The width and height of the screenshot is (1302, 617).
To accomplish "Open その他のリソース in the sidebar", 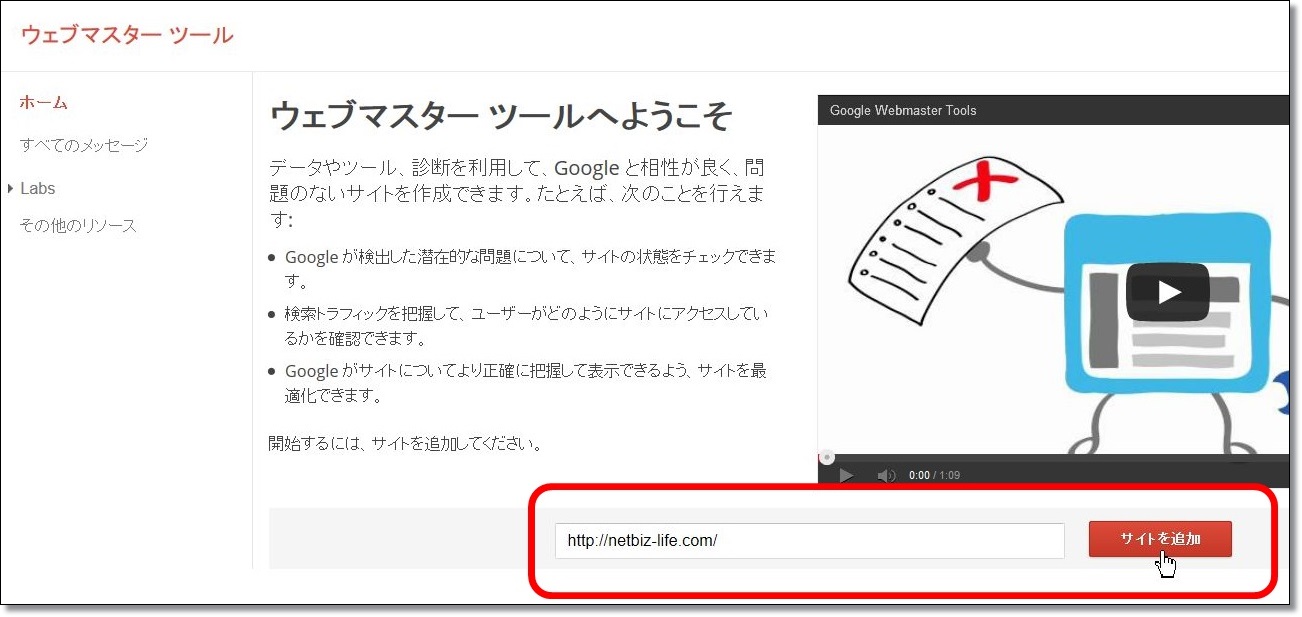I will tap(78, 226).
